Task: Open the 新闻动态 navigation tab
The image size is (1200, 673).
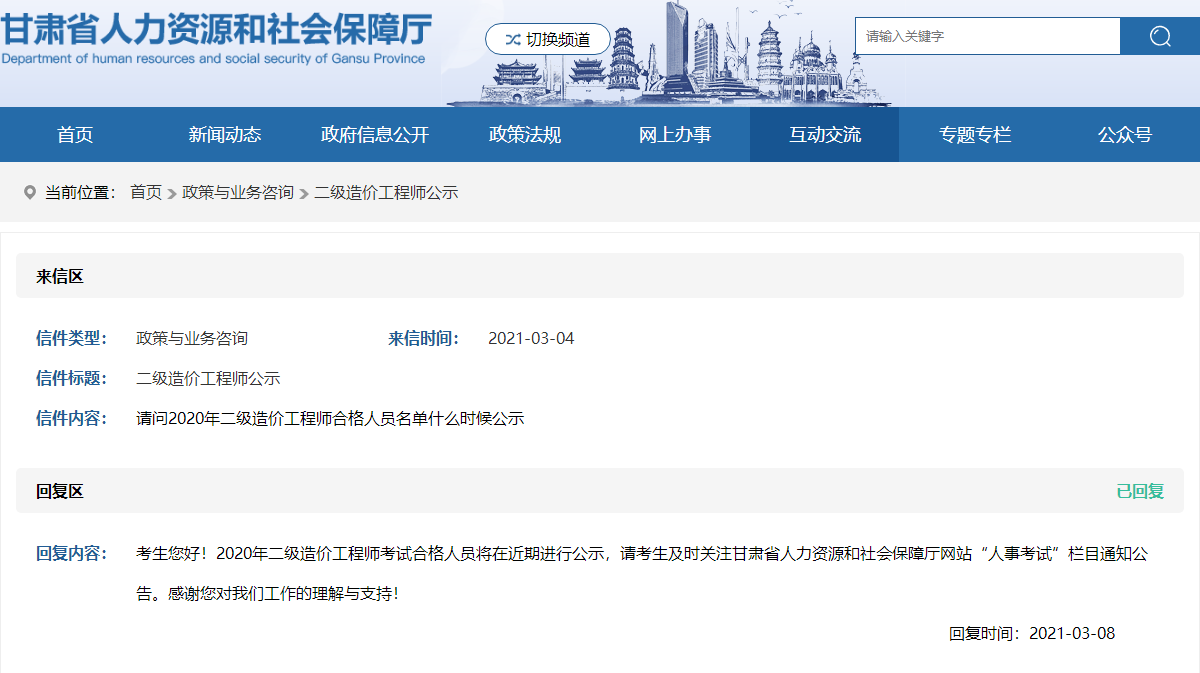Action: pyautogui.click(x=225, y=135)
